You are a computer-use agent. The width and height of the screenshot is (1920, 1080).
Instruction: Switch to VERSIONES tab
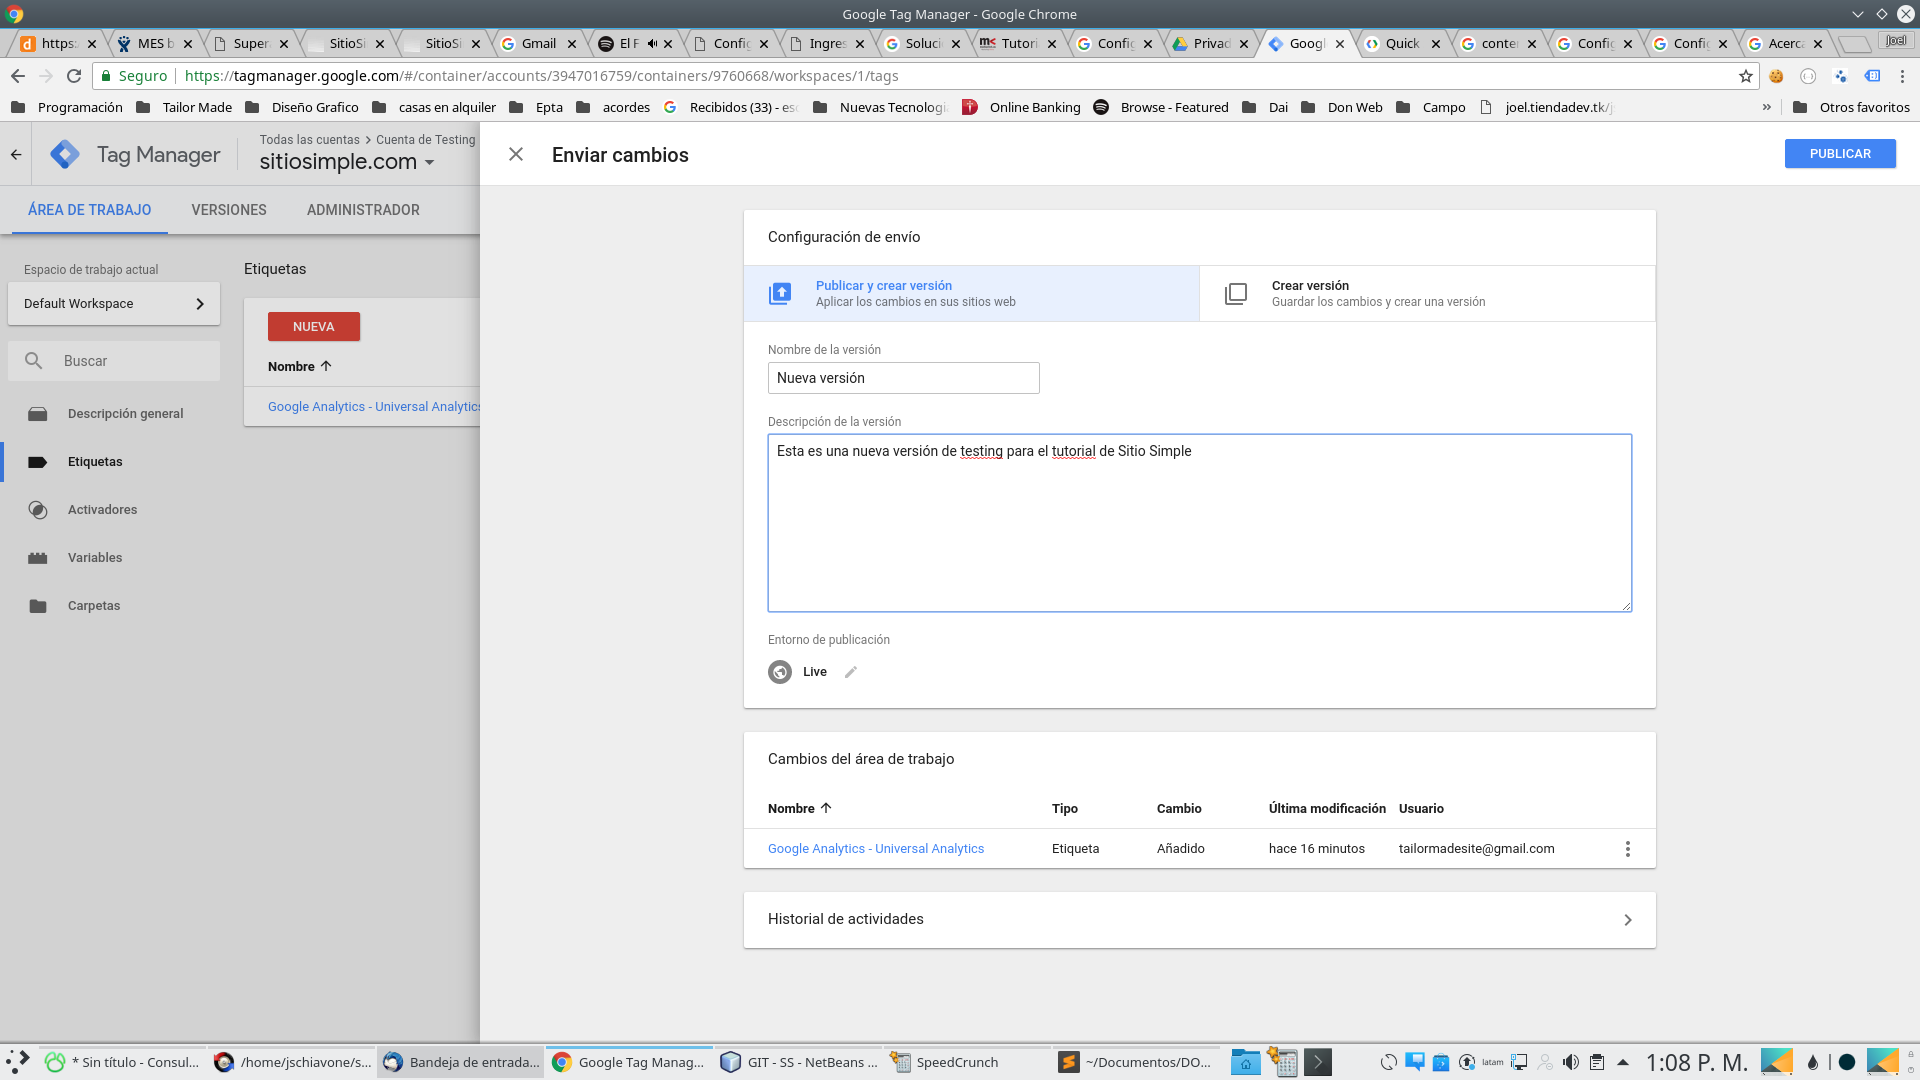pyautogui.click(x=229, y=210)
